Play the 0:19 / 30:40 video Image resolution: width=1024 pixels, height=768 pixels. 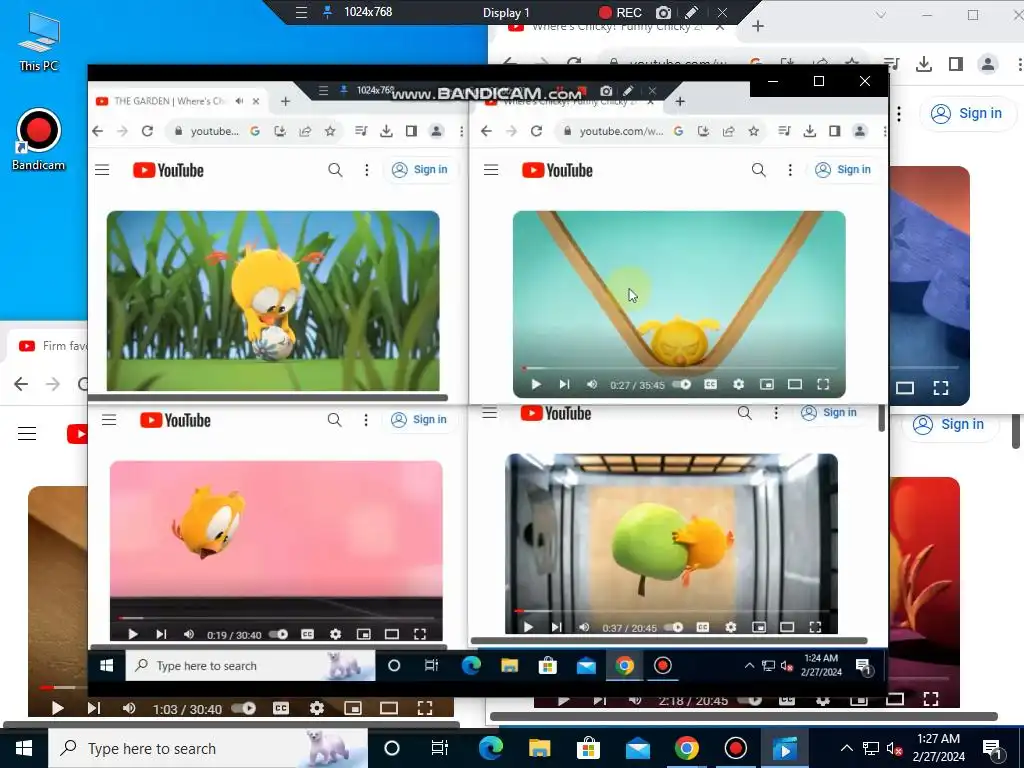tap(133, 634)
